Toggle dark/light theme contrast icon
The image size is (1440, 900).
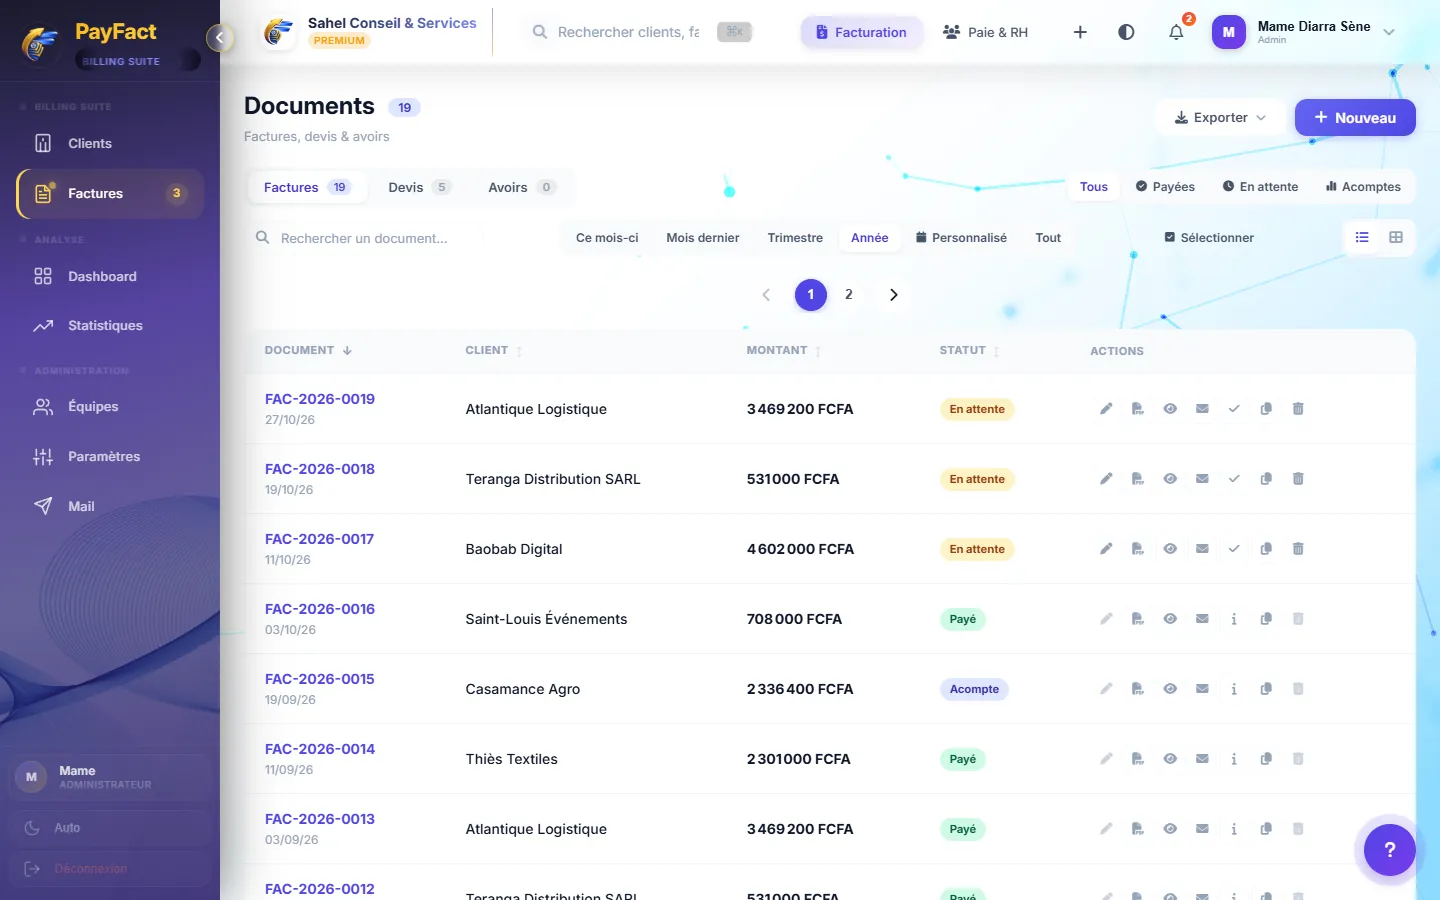1126,32
